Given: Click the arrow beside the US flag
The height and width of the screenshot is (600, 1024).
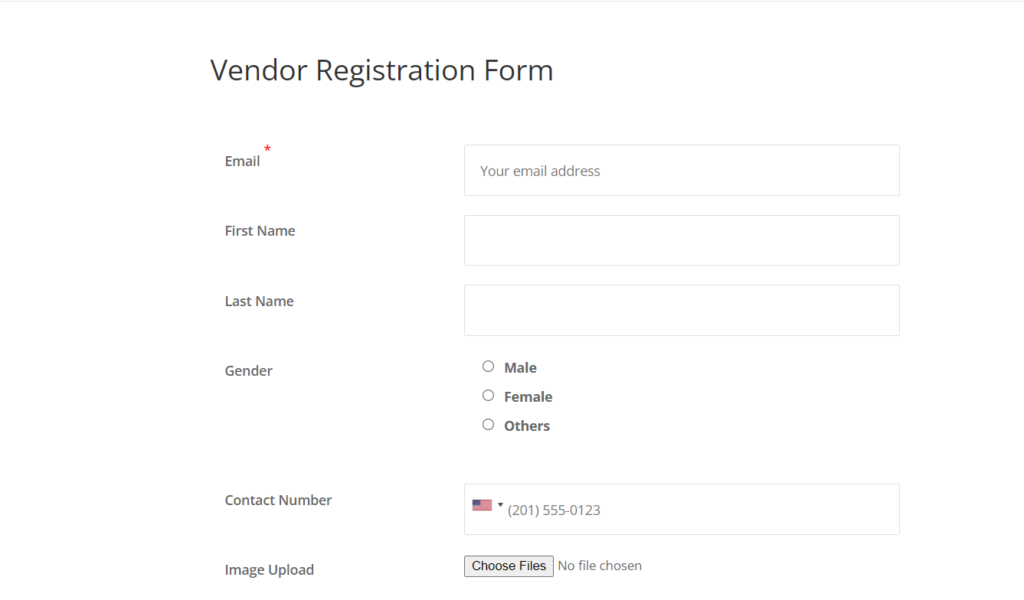Looking at the screenshot, I should [x=498, y=505].
